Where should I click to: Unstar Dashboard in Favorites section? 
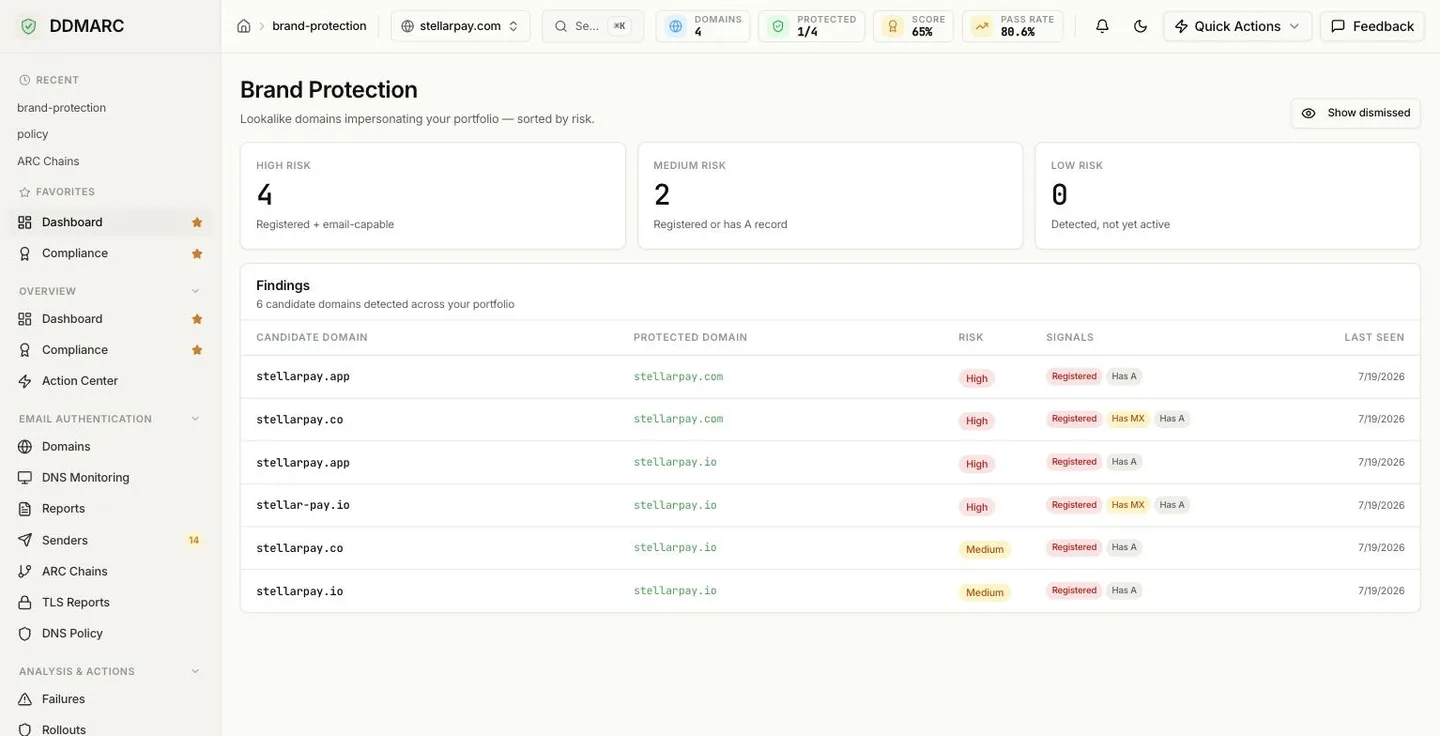(197, 222)
